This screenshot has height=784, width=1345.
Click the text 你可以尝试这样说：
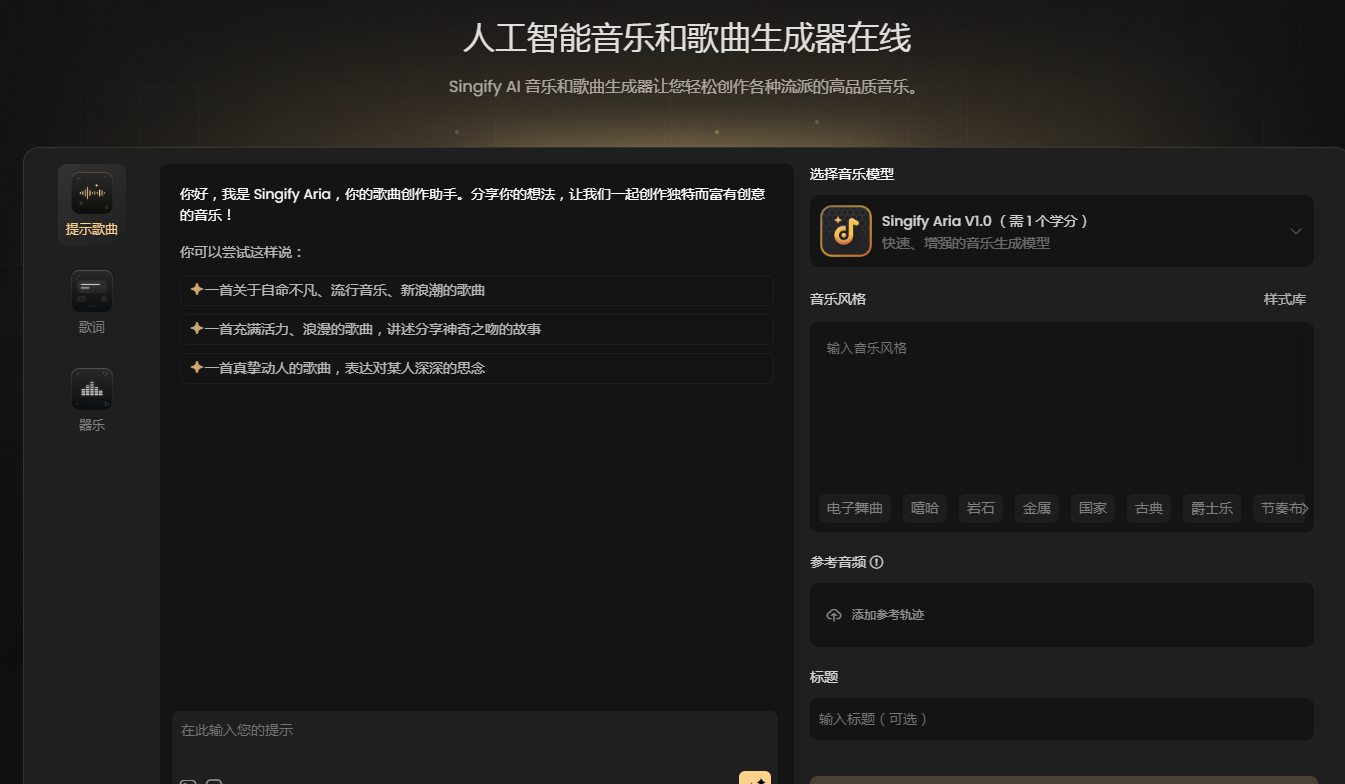pyautogui.click(x=242, y=252)
